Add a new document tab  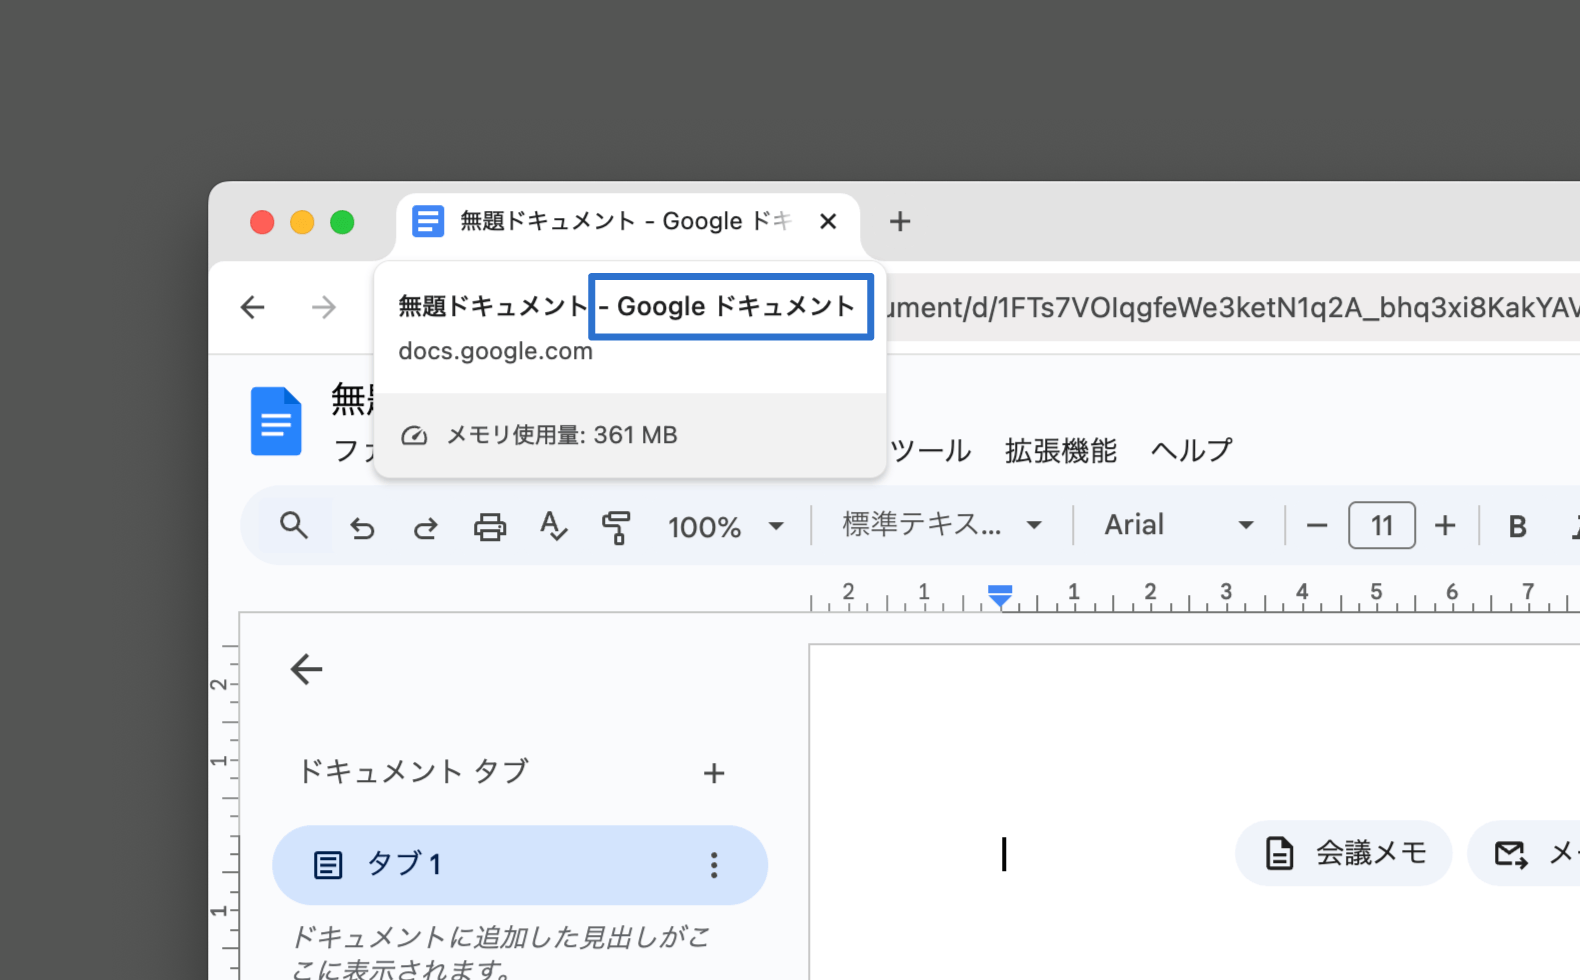coord(713,773)
